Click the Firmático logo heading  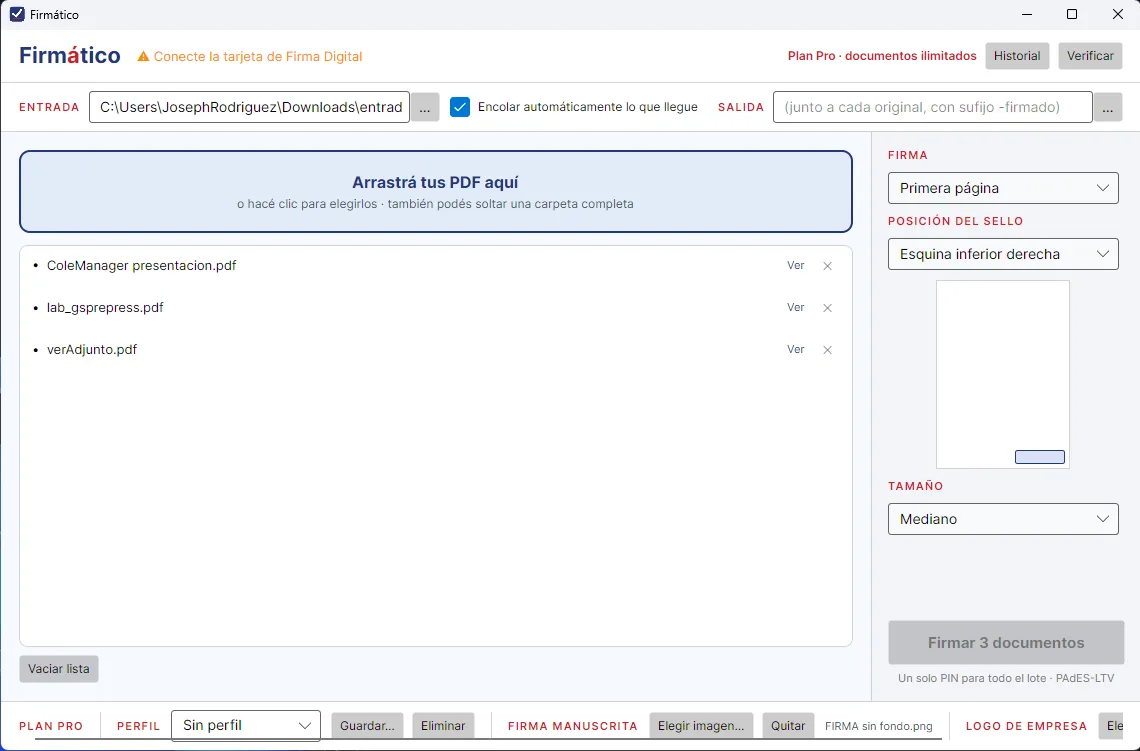click(x=70, y=55)
